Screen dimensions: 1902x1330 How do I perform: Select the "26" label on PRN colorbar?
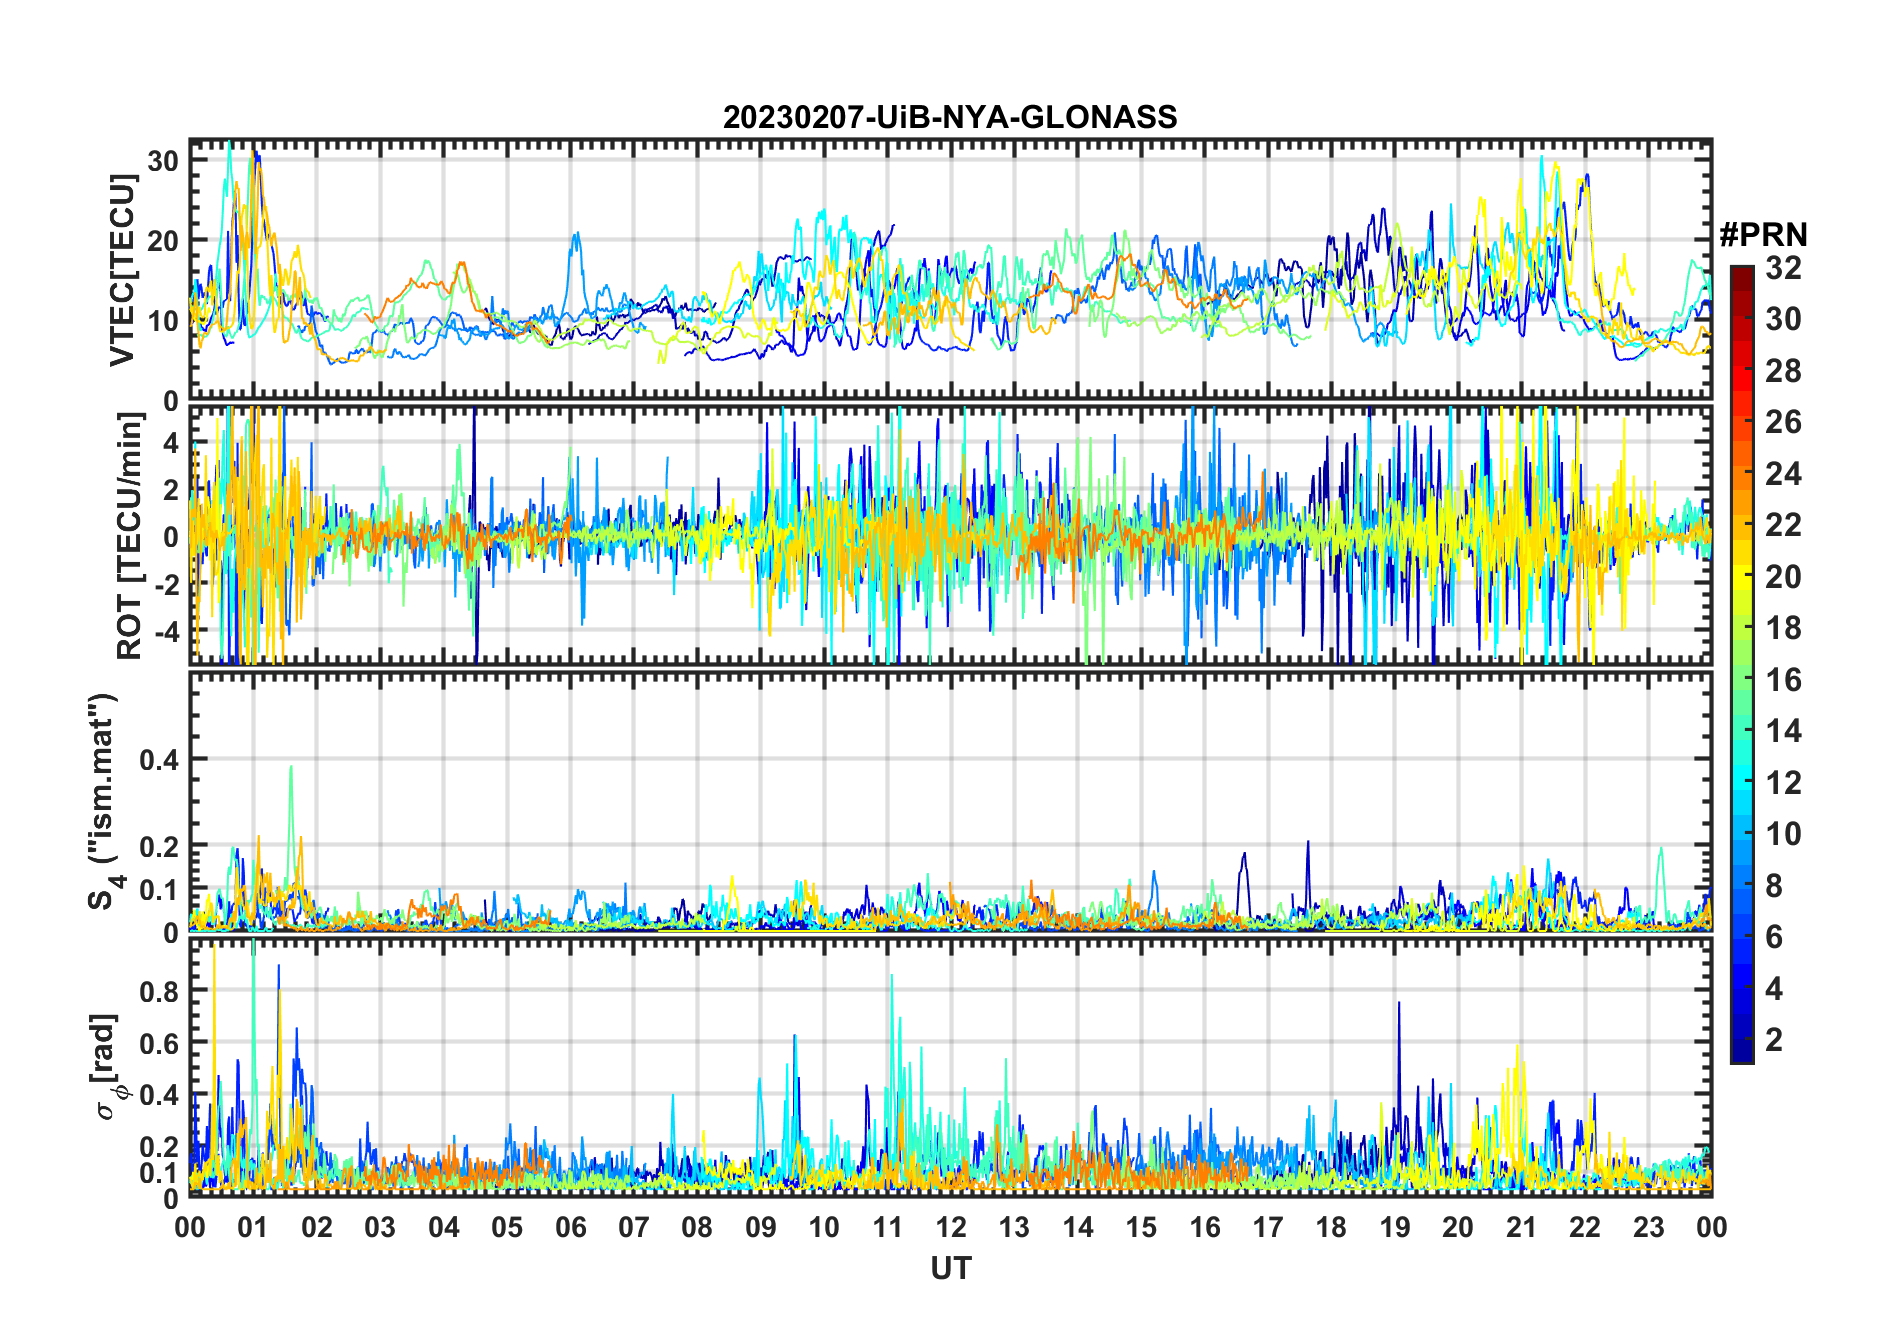pyautogui.click(x=1784, y=422)
